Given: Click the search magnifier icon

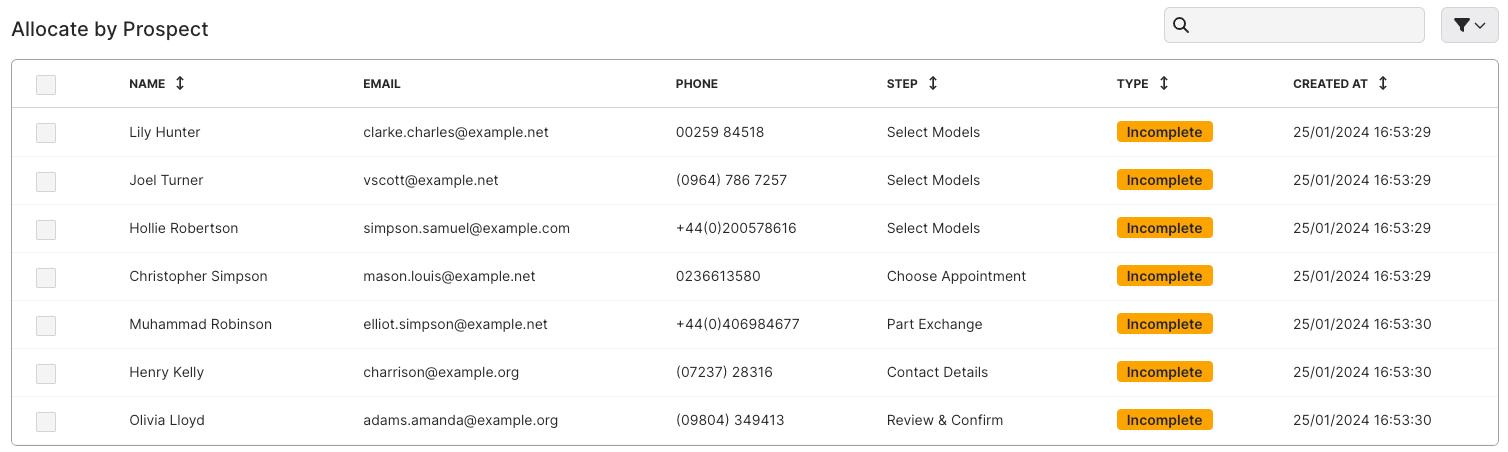Looking at the screenshot, I should coord(1181,26).
